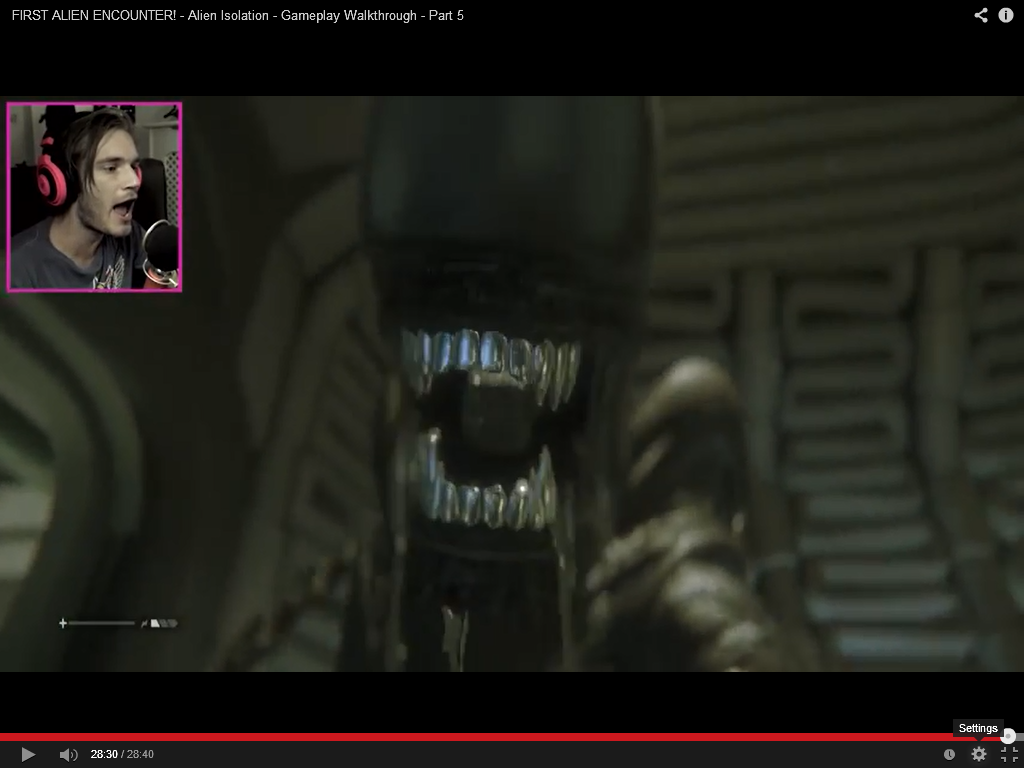This screenshot has height=768, width=1024.
Task: Click the current time 28:30 display
Action: click(x=104, y=755)
